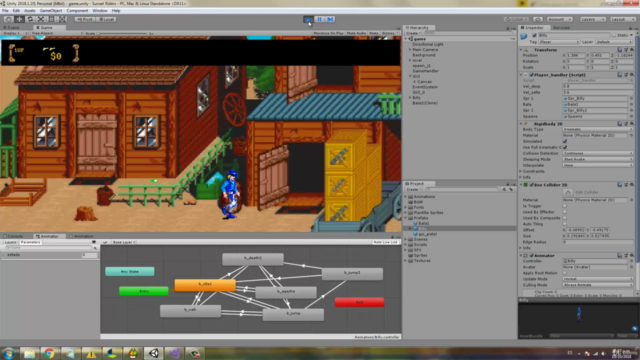Switch to the Services tab
Image resolution: width=640 pixels, height=360 pixels.
[x=561, y=28]
